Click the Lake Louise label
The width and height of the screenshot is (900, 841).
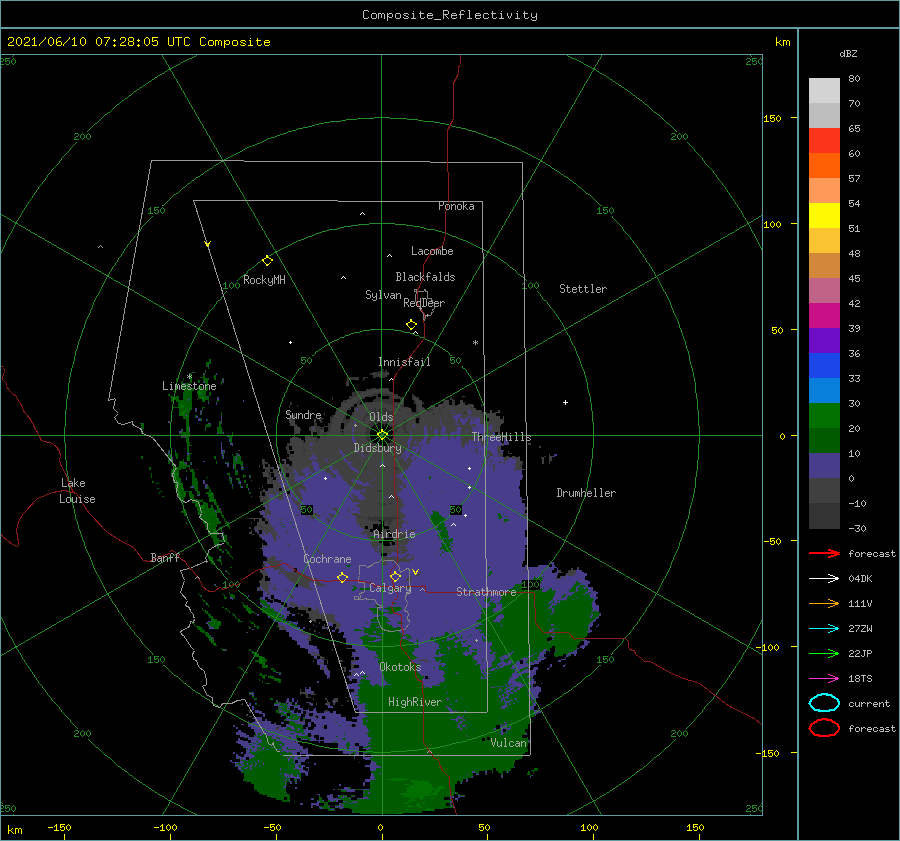77,491
